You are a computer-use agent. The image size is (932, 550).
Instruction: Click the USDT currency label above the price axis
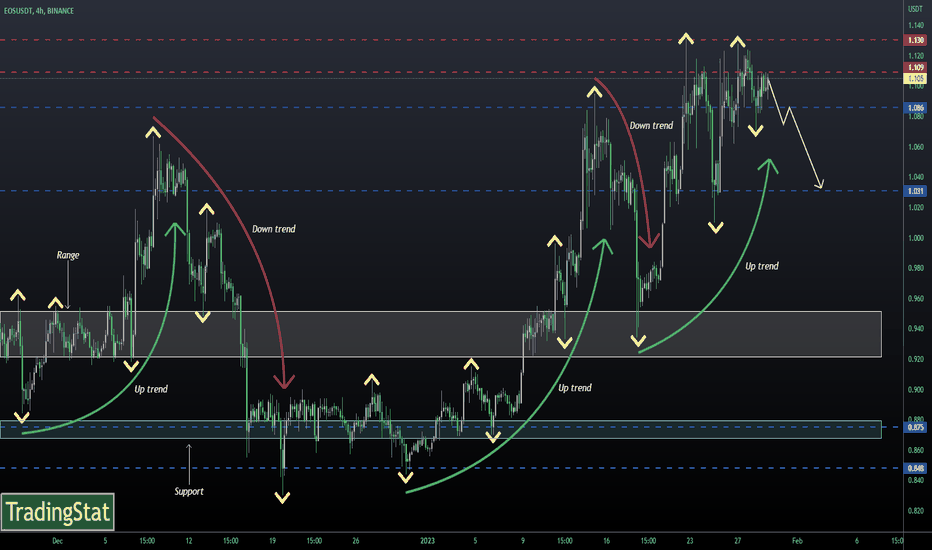pyautogui.click(x=915, y=9)
